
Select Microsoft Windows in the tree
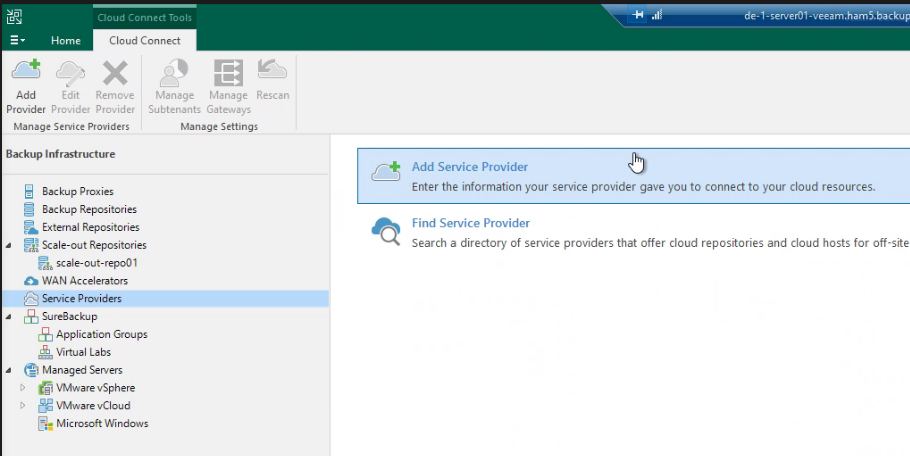[102, 424]
